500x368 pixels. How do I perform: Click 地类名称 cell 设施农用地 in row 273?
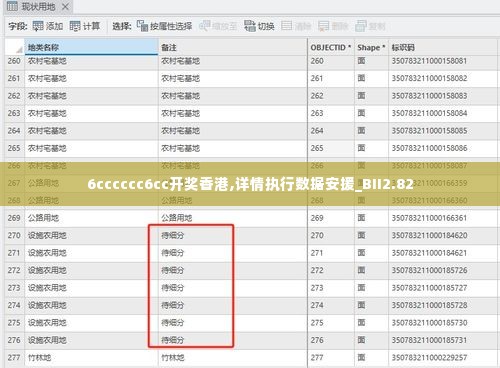coord(91,288)
